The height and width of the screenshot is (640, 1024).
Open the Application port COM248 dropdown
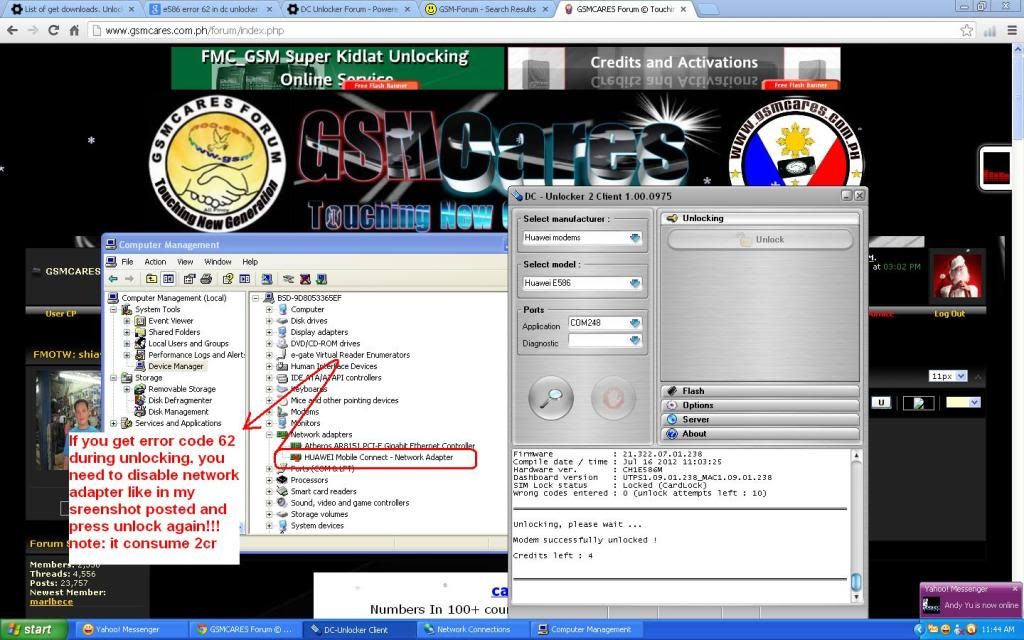[x=635, y=323]
